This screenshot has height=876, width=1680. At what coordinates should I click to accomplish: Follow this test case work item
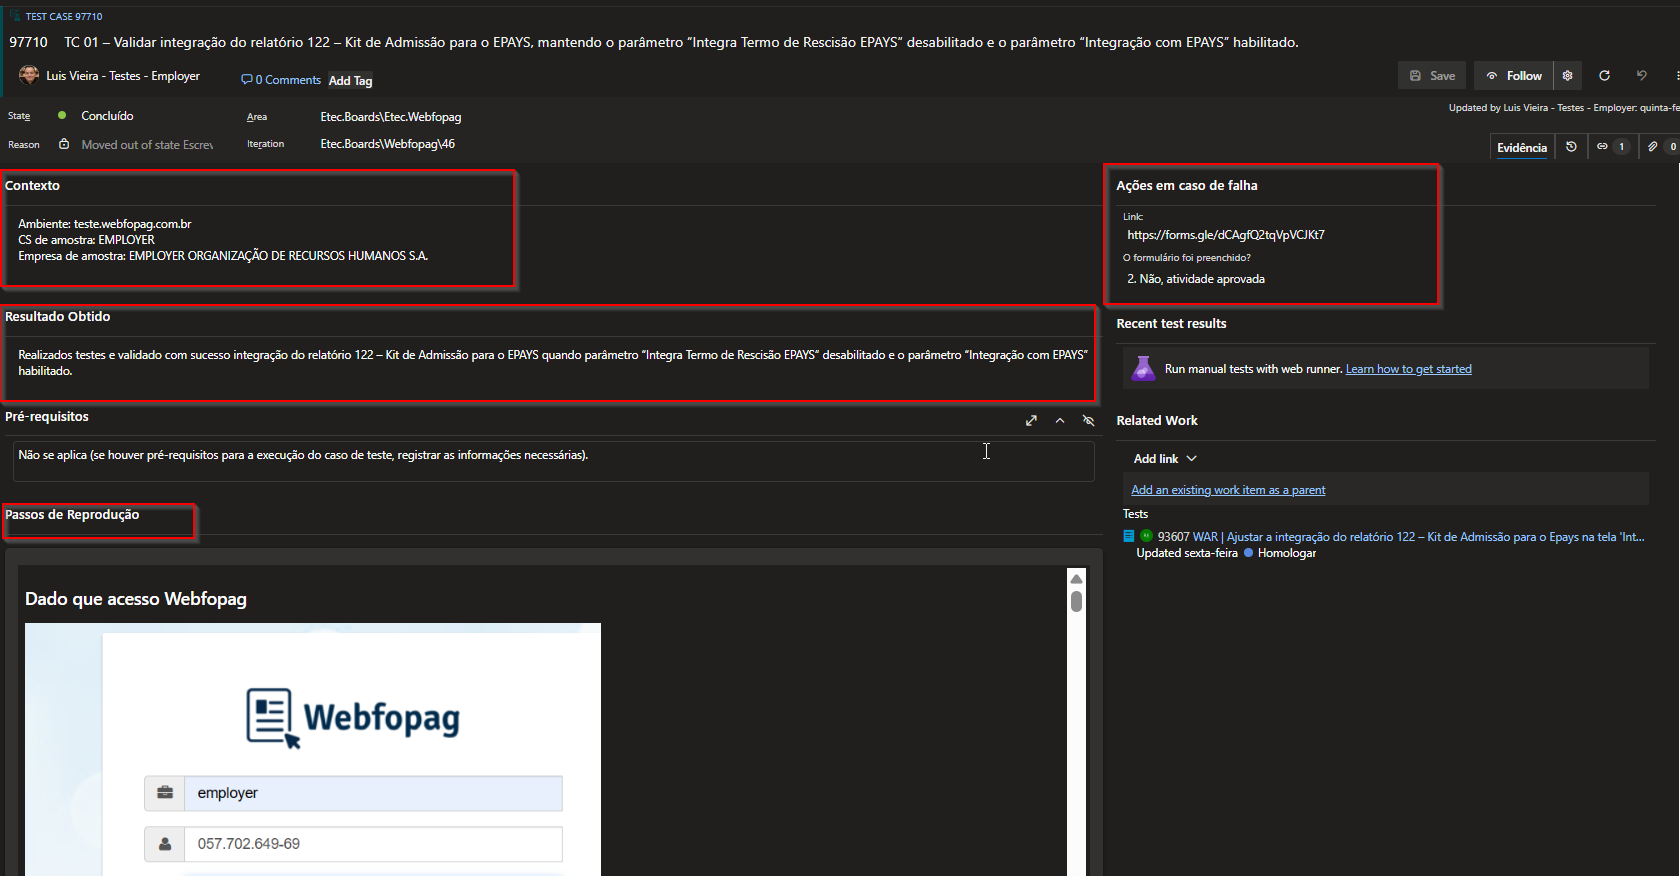point(1514,76)
